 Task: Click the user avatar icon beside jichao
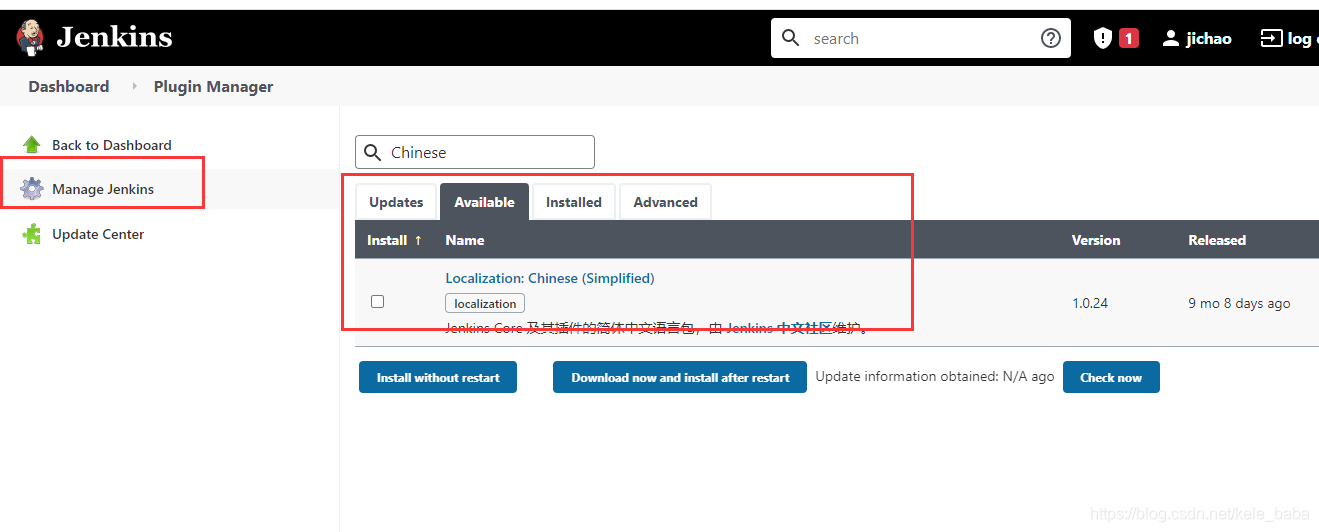click(1171, 38)
